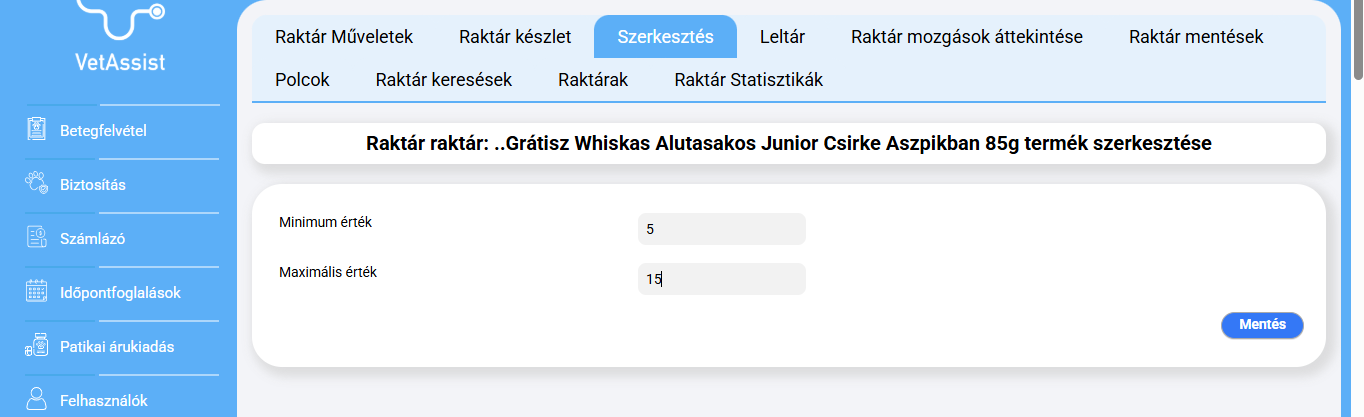Open the Raktár mentések tab

tap(1196, 37)
